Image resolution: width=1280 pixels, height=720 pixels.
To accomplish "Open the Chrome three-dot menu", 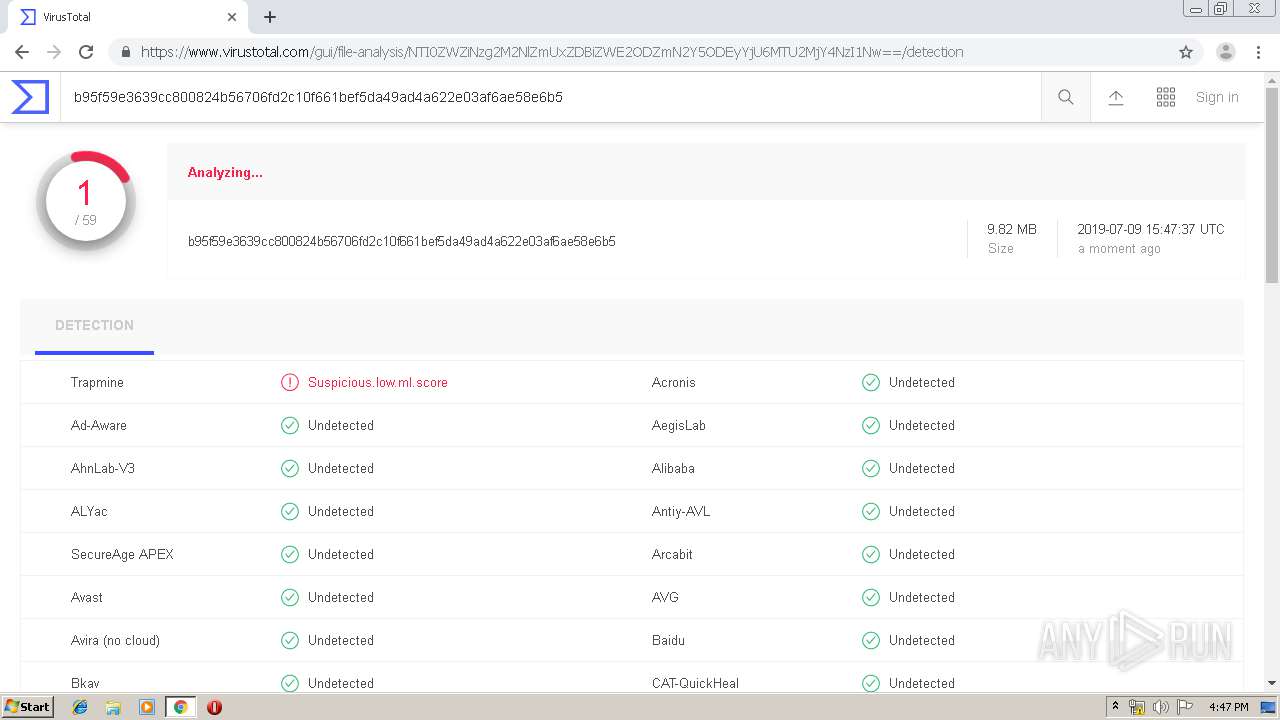I will coord(1258,52).
